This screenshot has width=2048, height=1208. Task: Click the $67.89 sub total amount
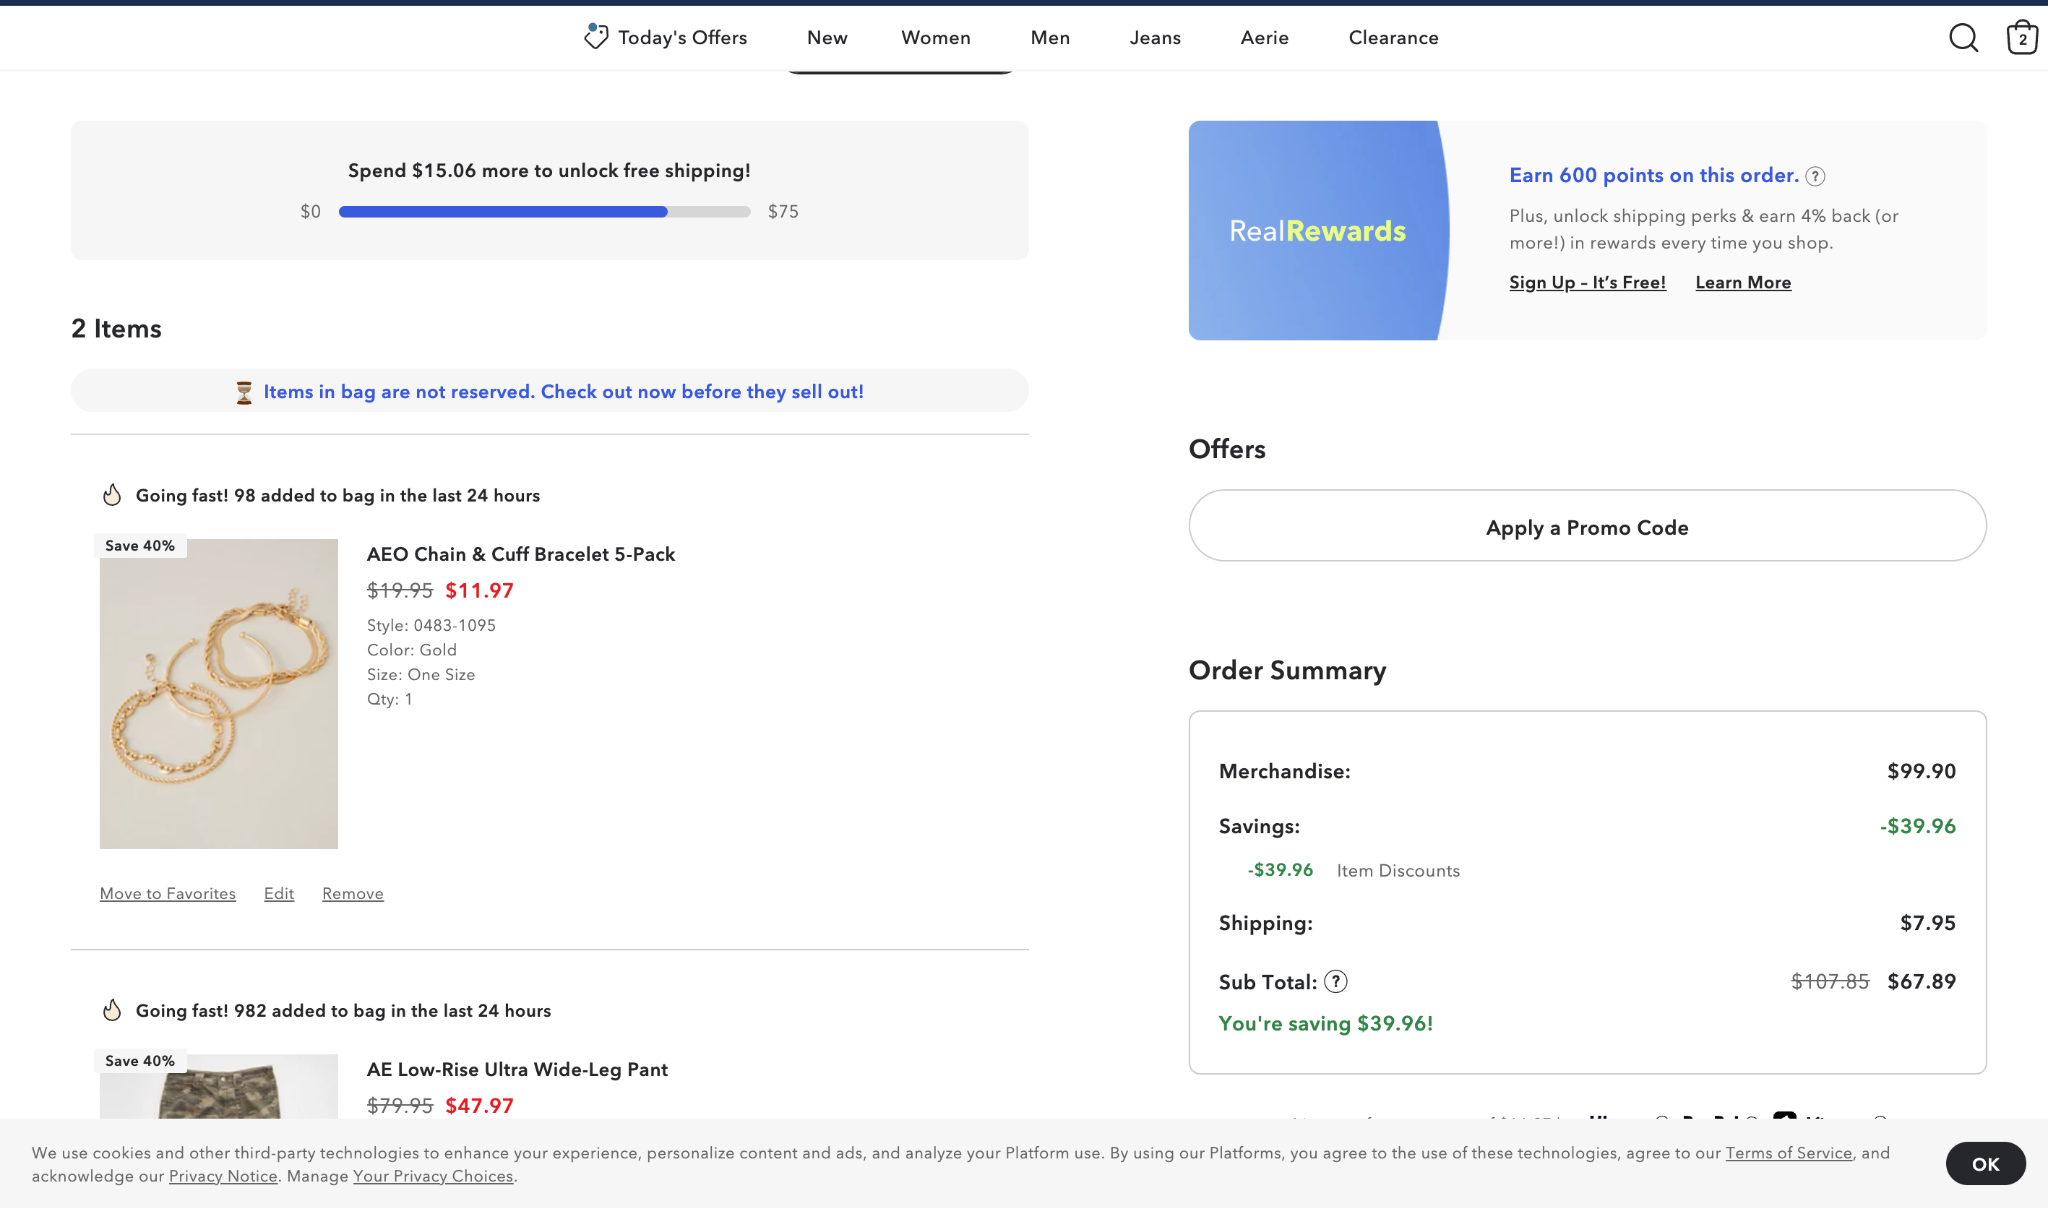tap(1921, 981)
